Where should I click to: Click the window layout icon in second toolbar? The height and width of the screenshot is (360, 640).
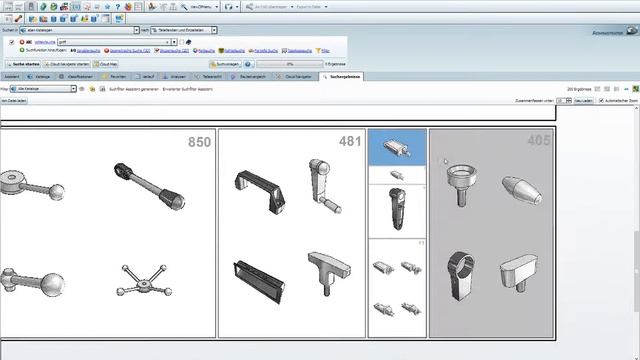(x=106, y=19)
